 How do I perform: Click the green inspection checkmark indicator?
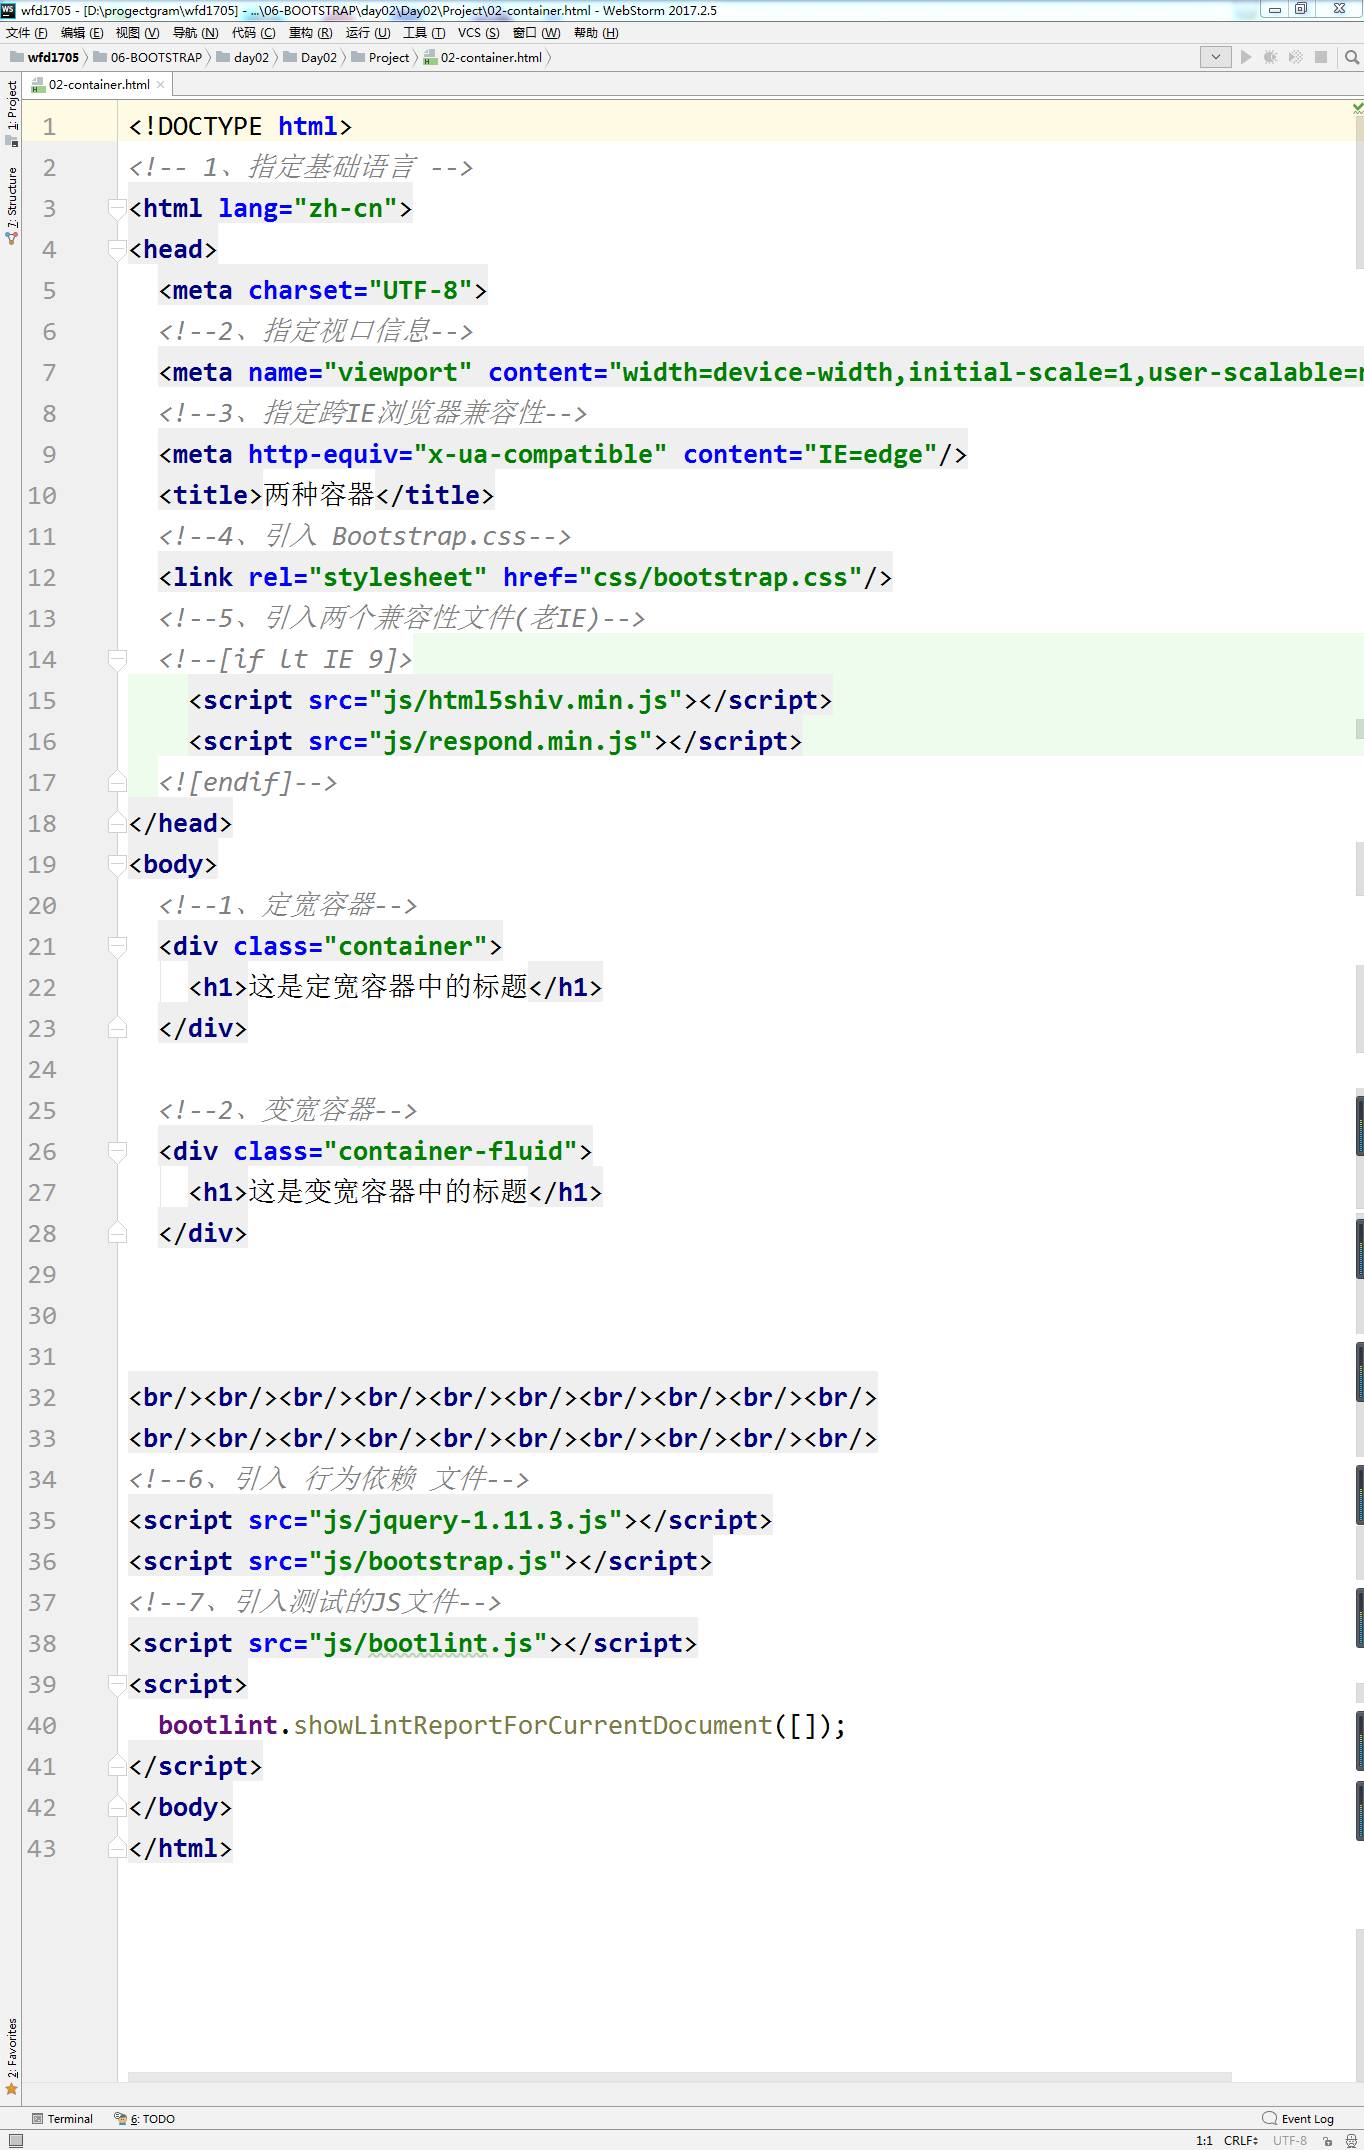pyautogui.click(x=1357, y=107)
